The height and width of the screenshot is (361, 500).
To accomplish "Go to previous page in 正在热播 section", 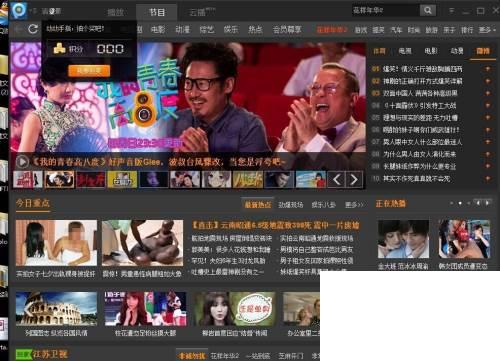I will (478, 203).
